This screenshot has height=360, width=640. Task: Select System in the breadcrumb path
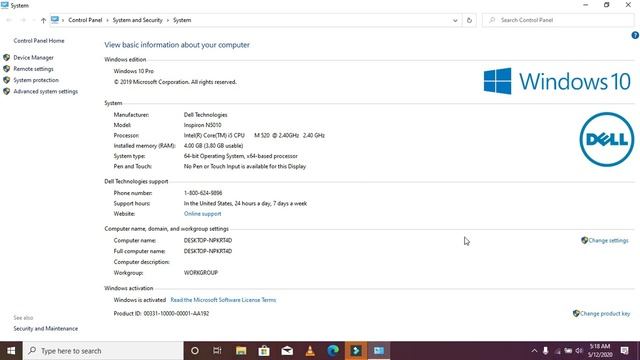[x=182, y=20]
